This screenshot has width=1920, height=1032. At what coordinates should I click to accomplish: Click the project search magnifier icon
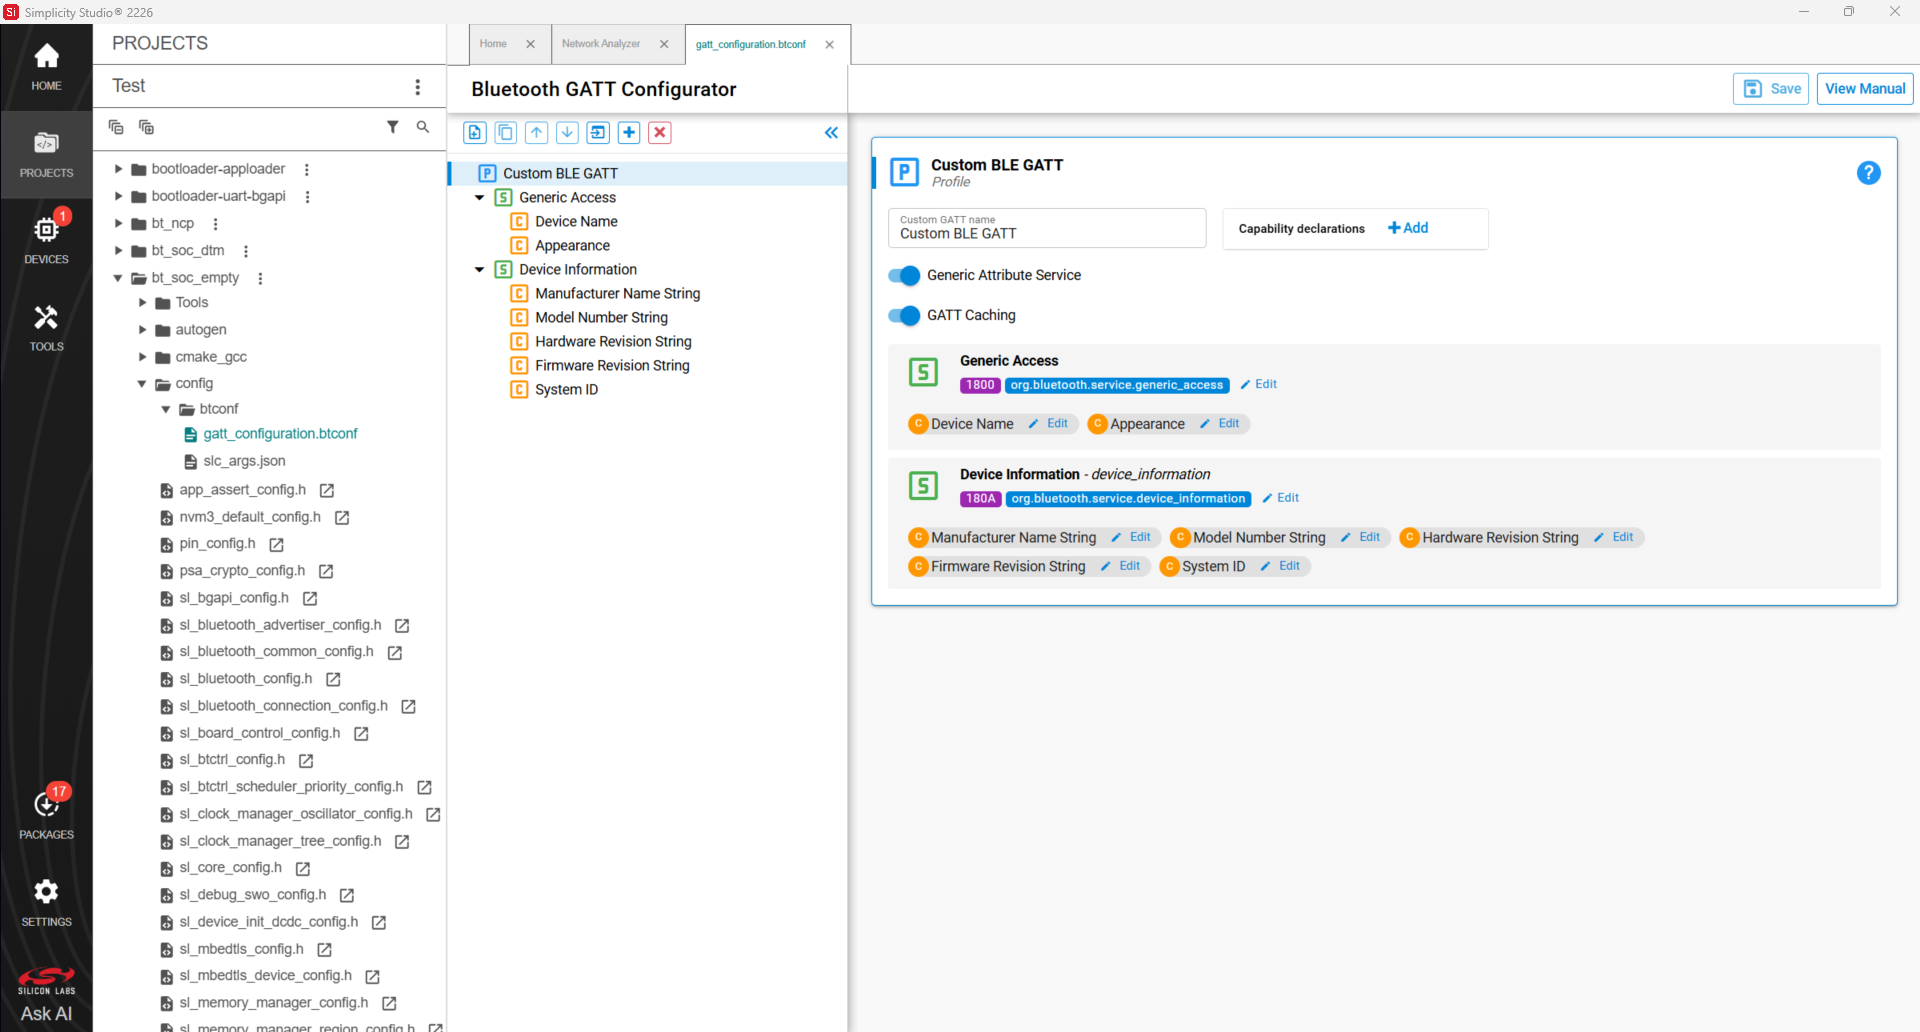click(423, 127)
